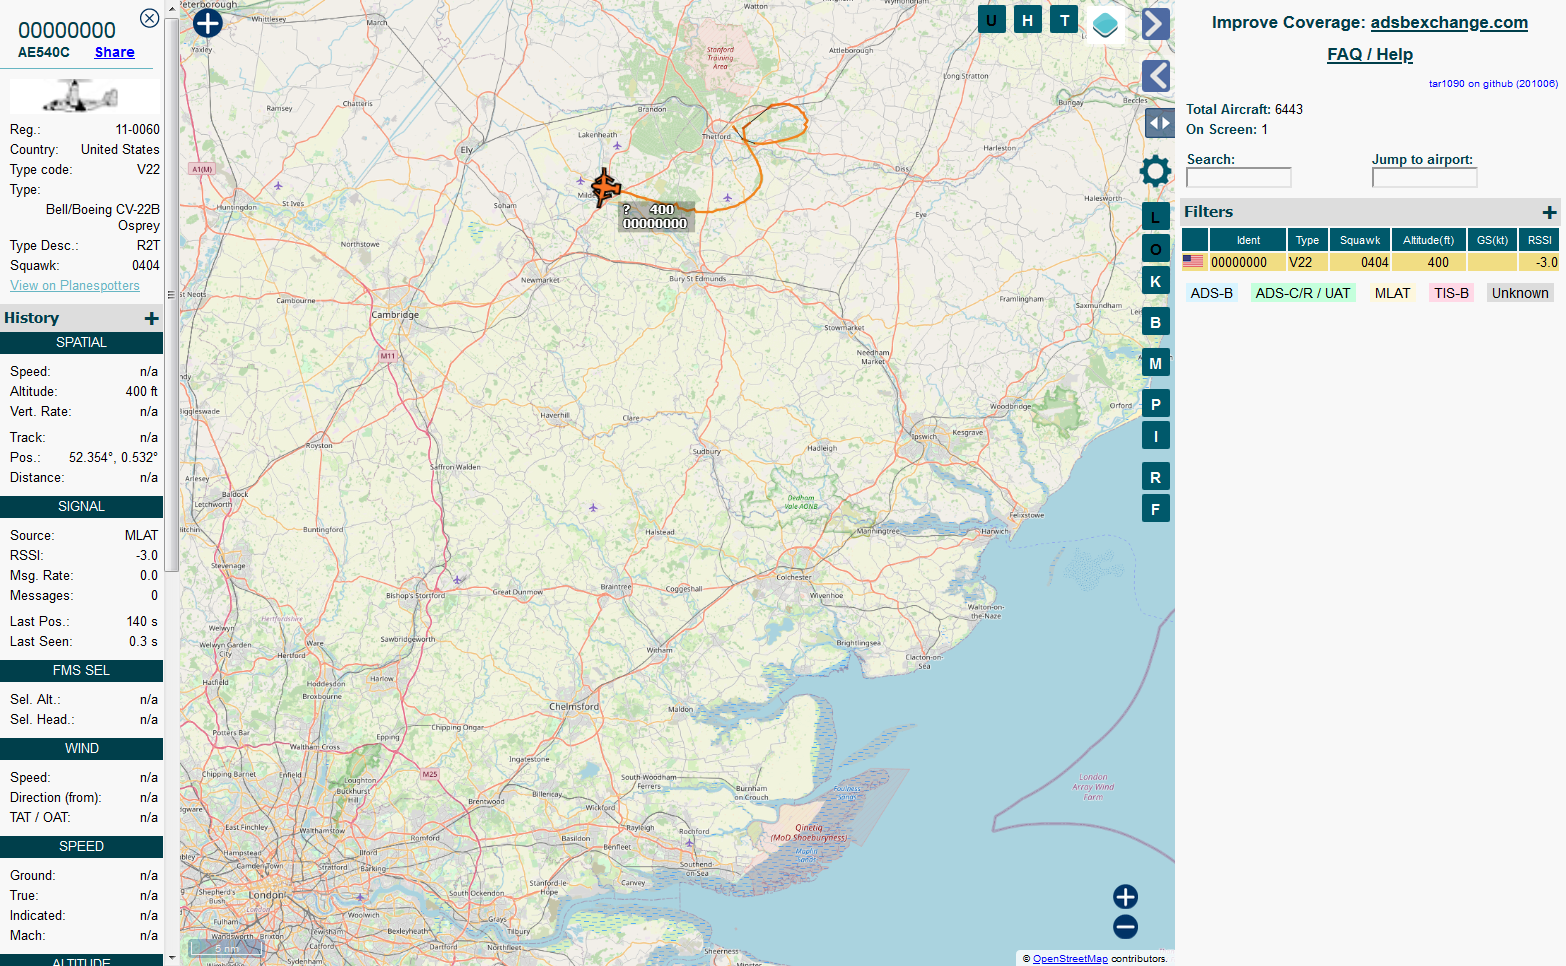Zoom in the map with plus button
Viewport: 1566px width, 966px height.
point(1125,897)
